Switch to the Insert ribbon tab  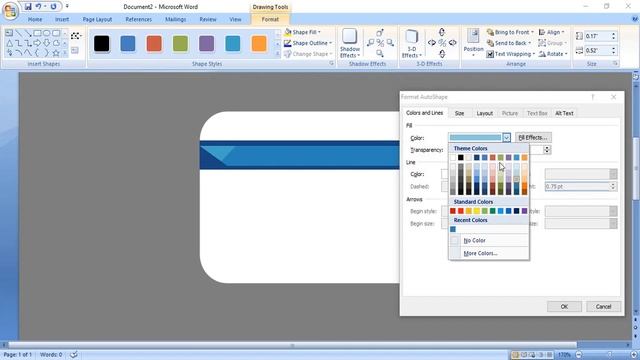tap(62, 19)
